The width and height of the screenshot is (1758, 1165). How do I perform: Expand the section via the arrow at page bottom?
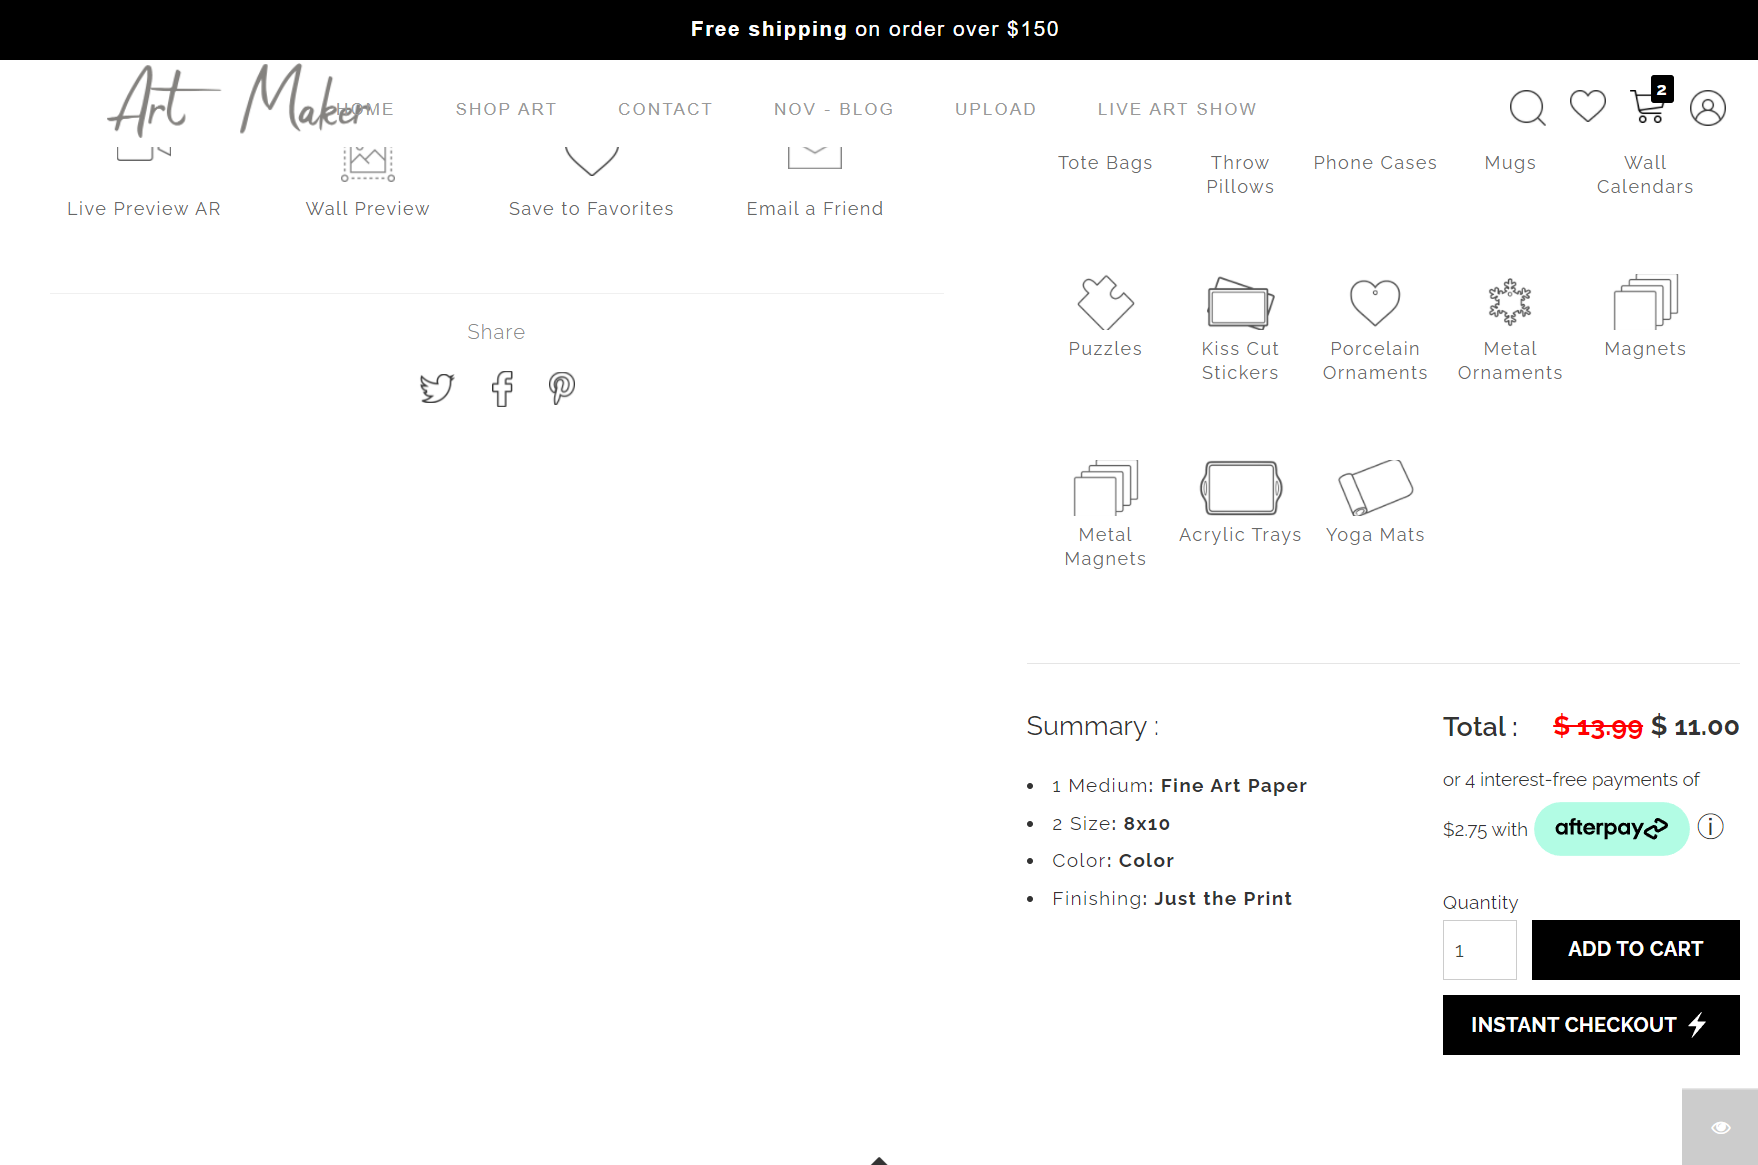click(878, 1158)
